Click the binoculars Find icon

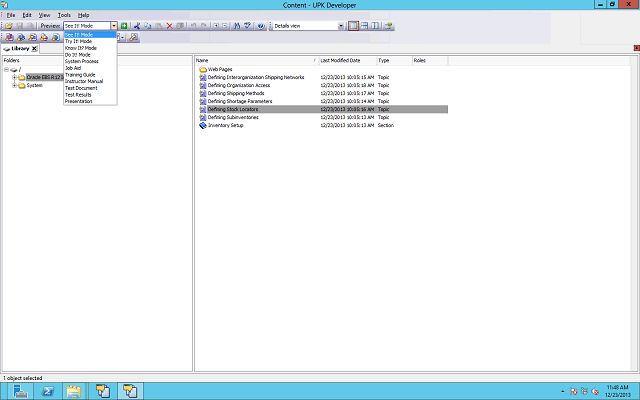click(x=236, y=25)
